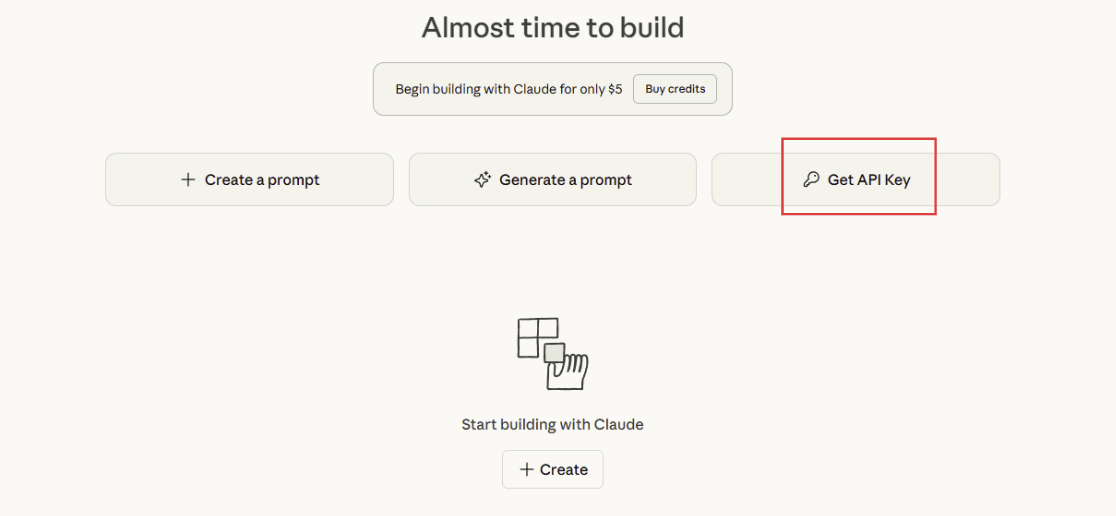The height and width of the screenshot is (516, 1116).
Task: Click the key icon beside Get API Key
Action: (811, 180)
